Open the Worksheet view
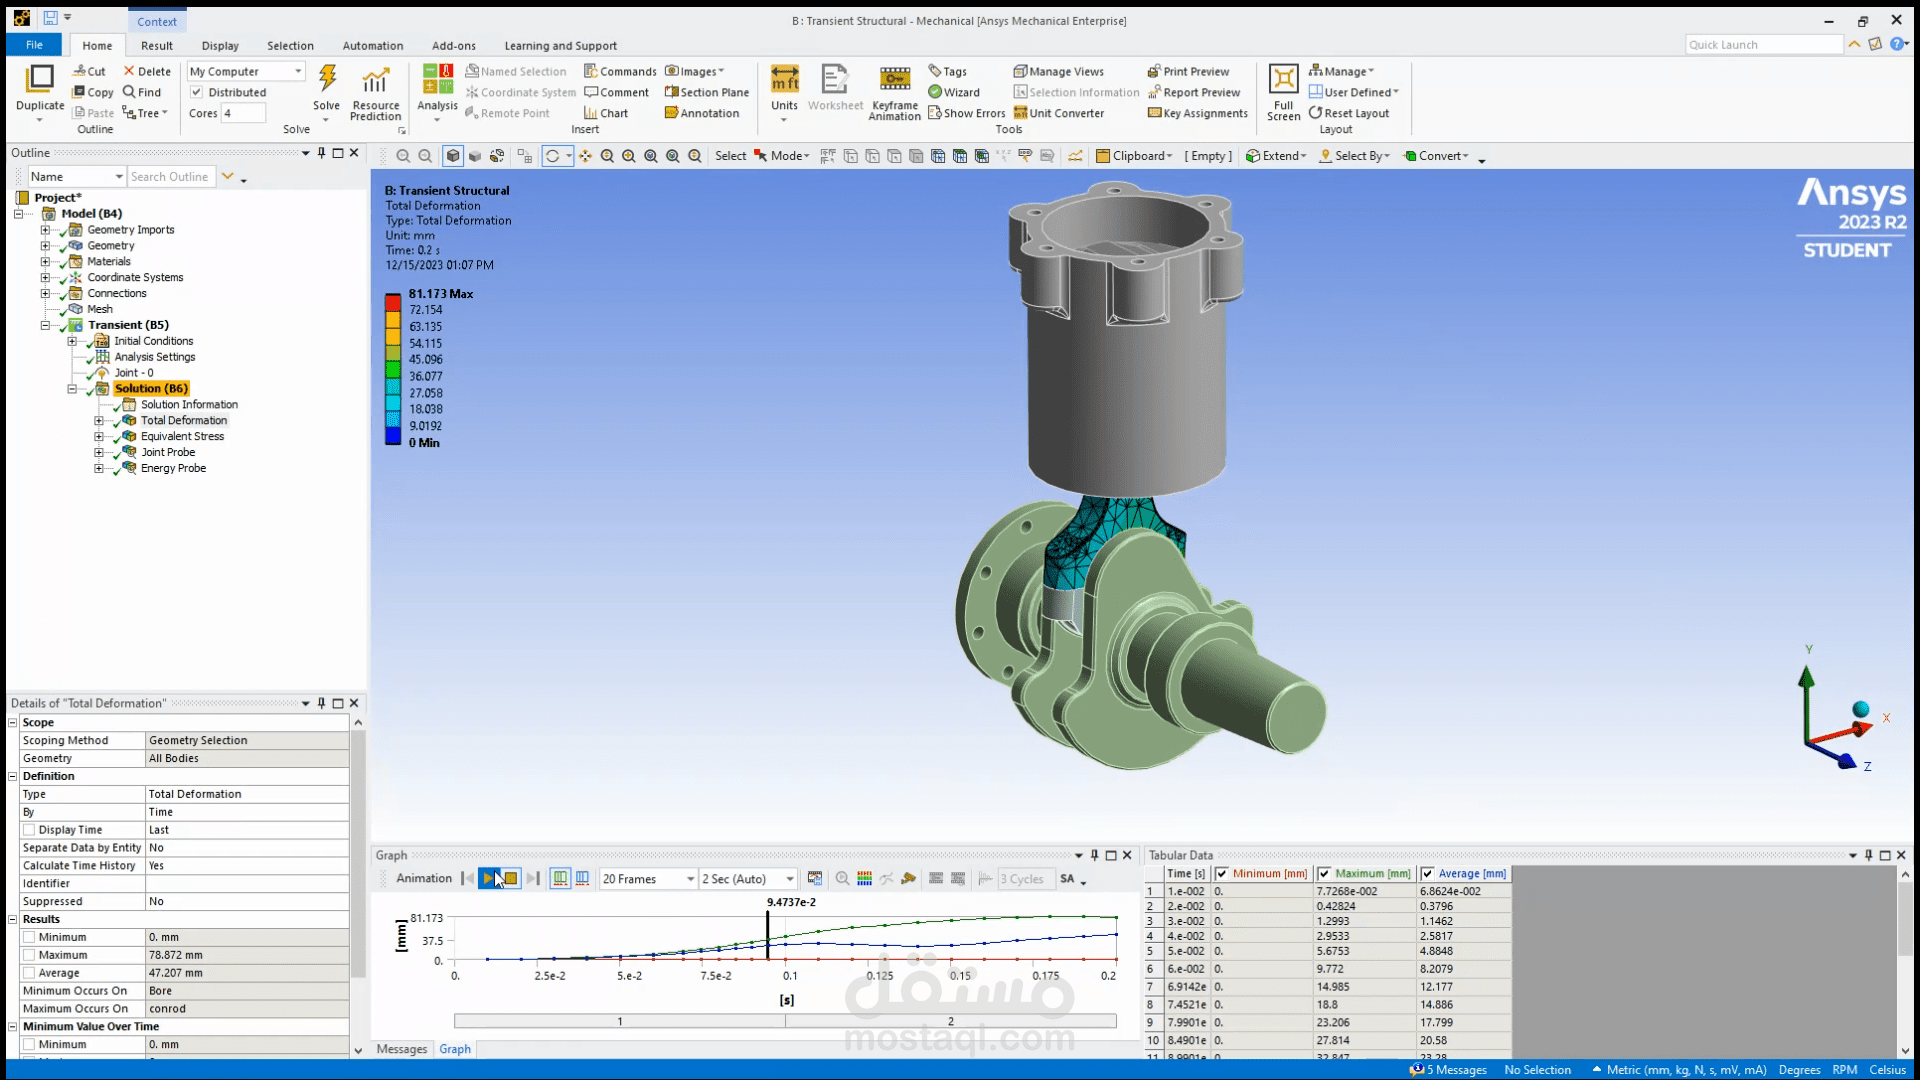 (835, 86)
